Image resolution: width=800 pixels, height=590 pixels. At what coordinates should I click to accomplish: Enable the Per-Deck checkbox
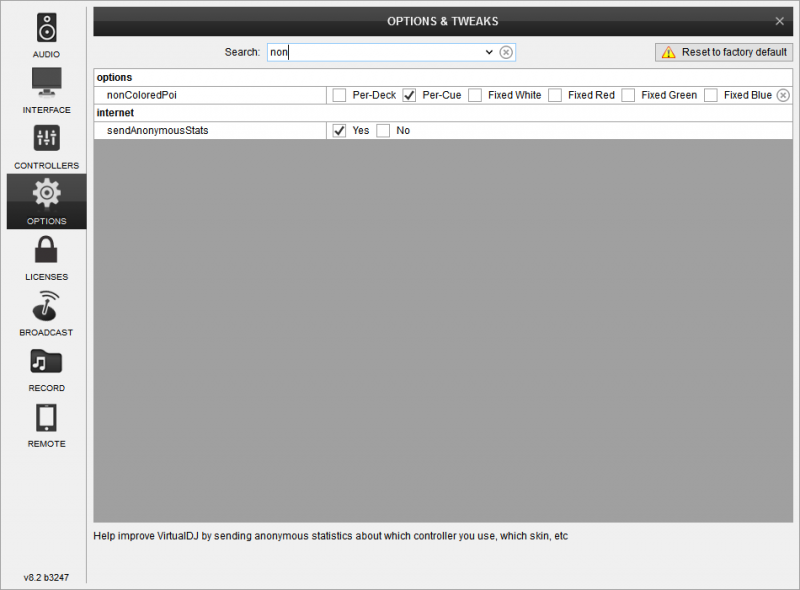click(340, 95)
